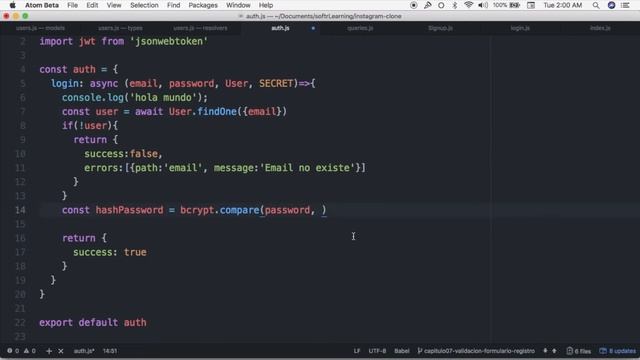This screenshot has width=640, height=360.
Task: Click the Tue 2:00 AM clock
Action: tap(562, 5)
